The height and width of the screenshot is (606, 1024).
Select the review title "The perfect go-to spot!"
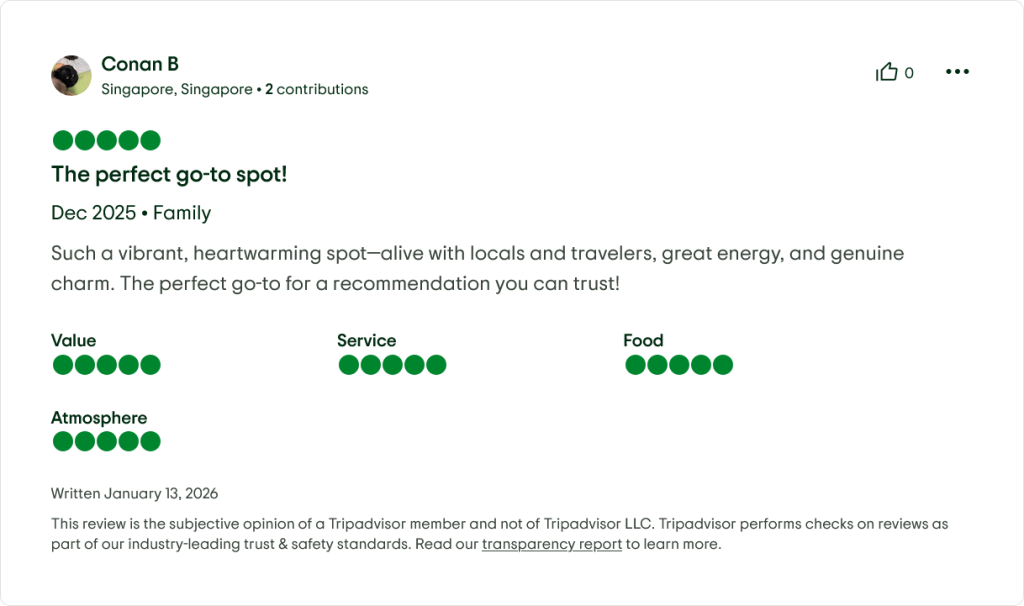tap(169, 175)
